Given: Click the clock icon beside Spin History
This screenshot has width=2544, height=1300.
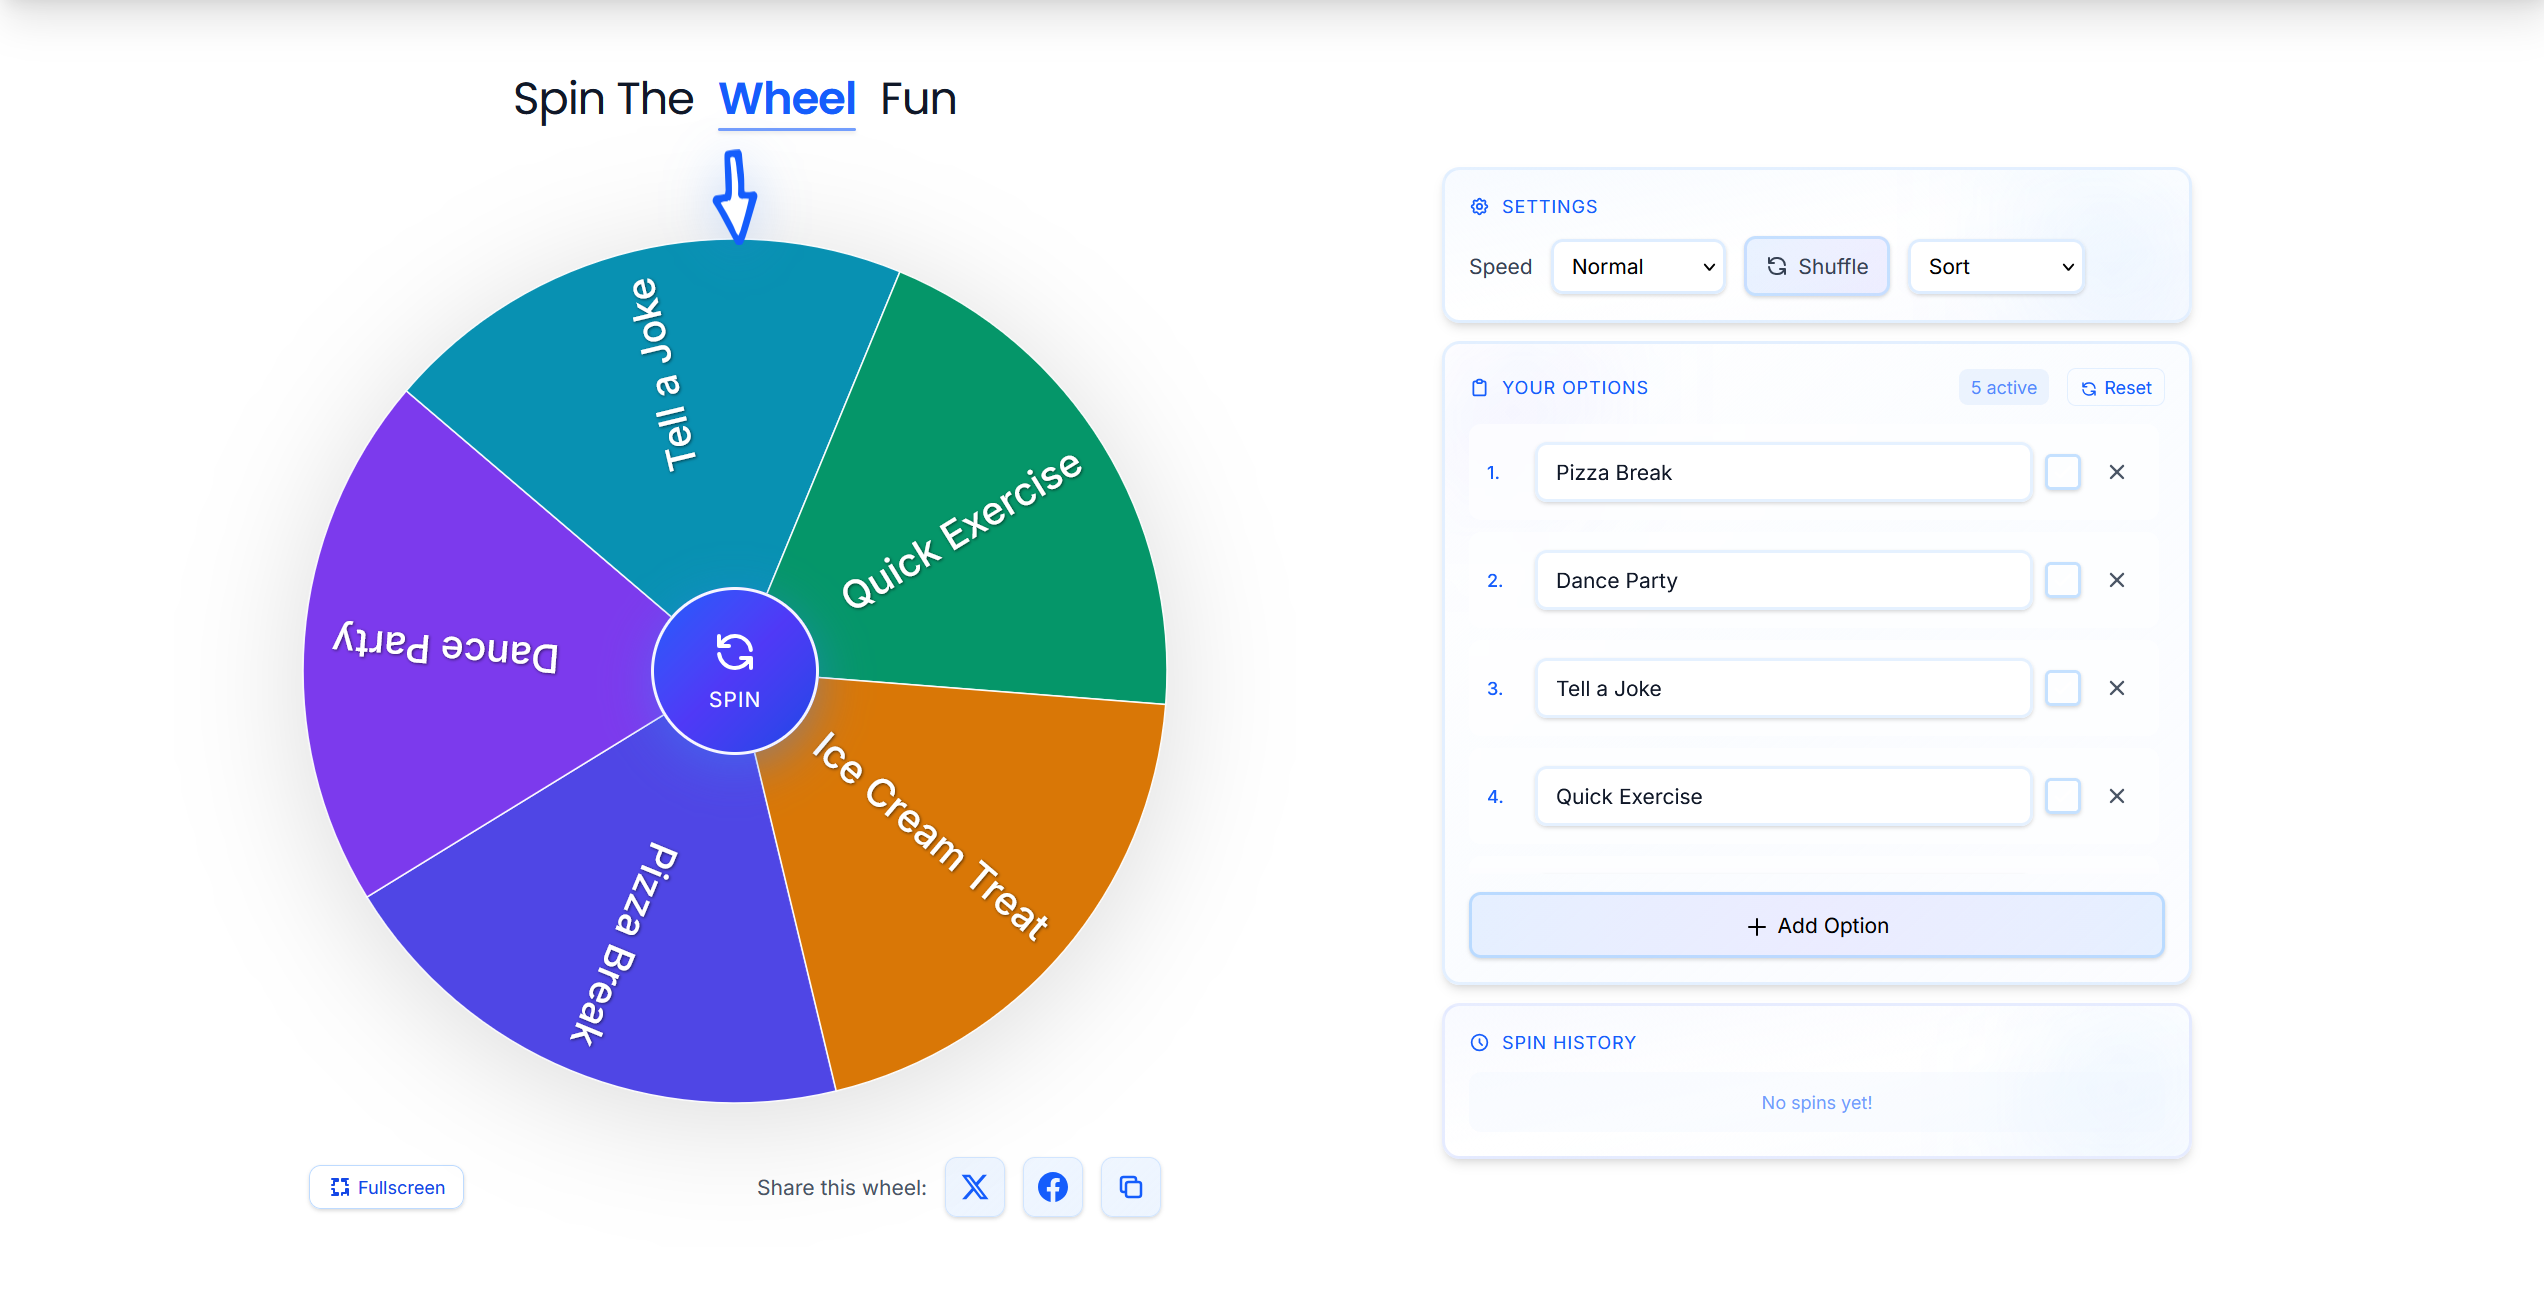Looking at the screenshot, I should tap(1478, 1042).
